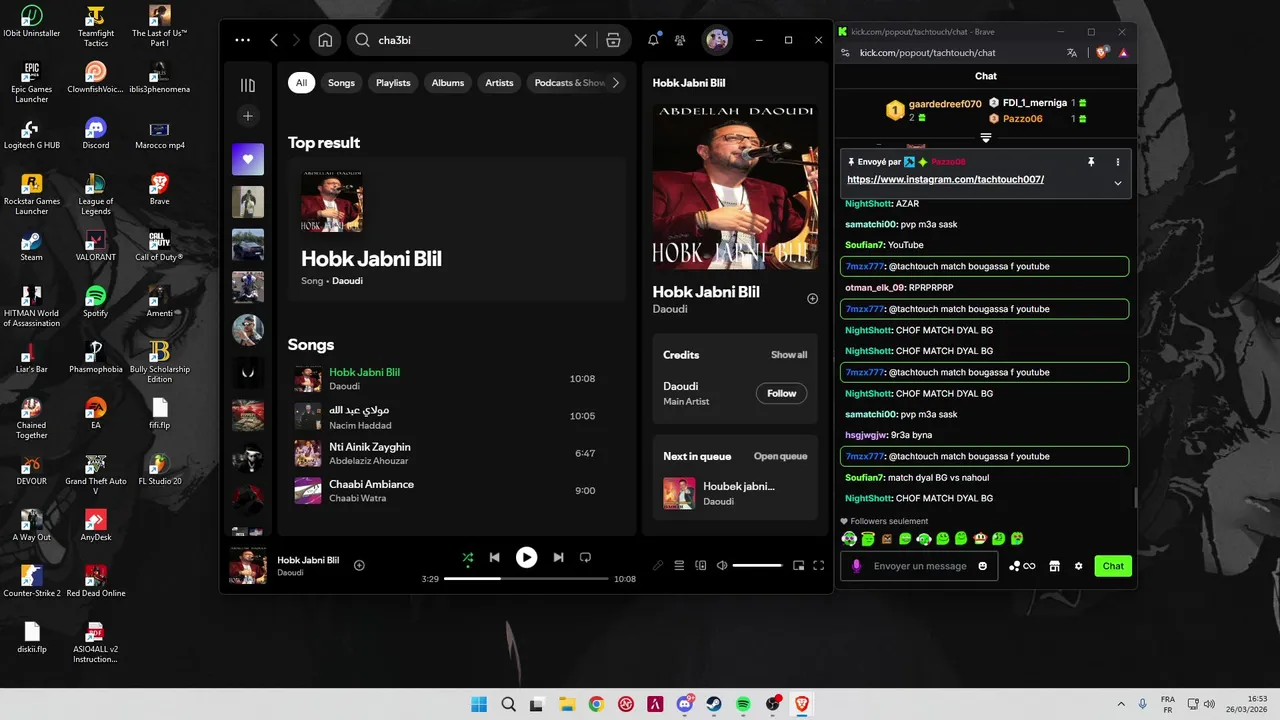Adjust the Spotify volume slider

[757, 566]
